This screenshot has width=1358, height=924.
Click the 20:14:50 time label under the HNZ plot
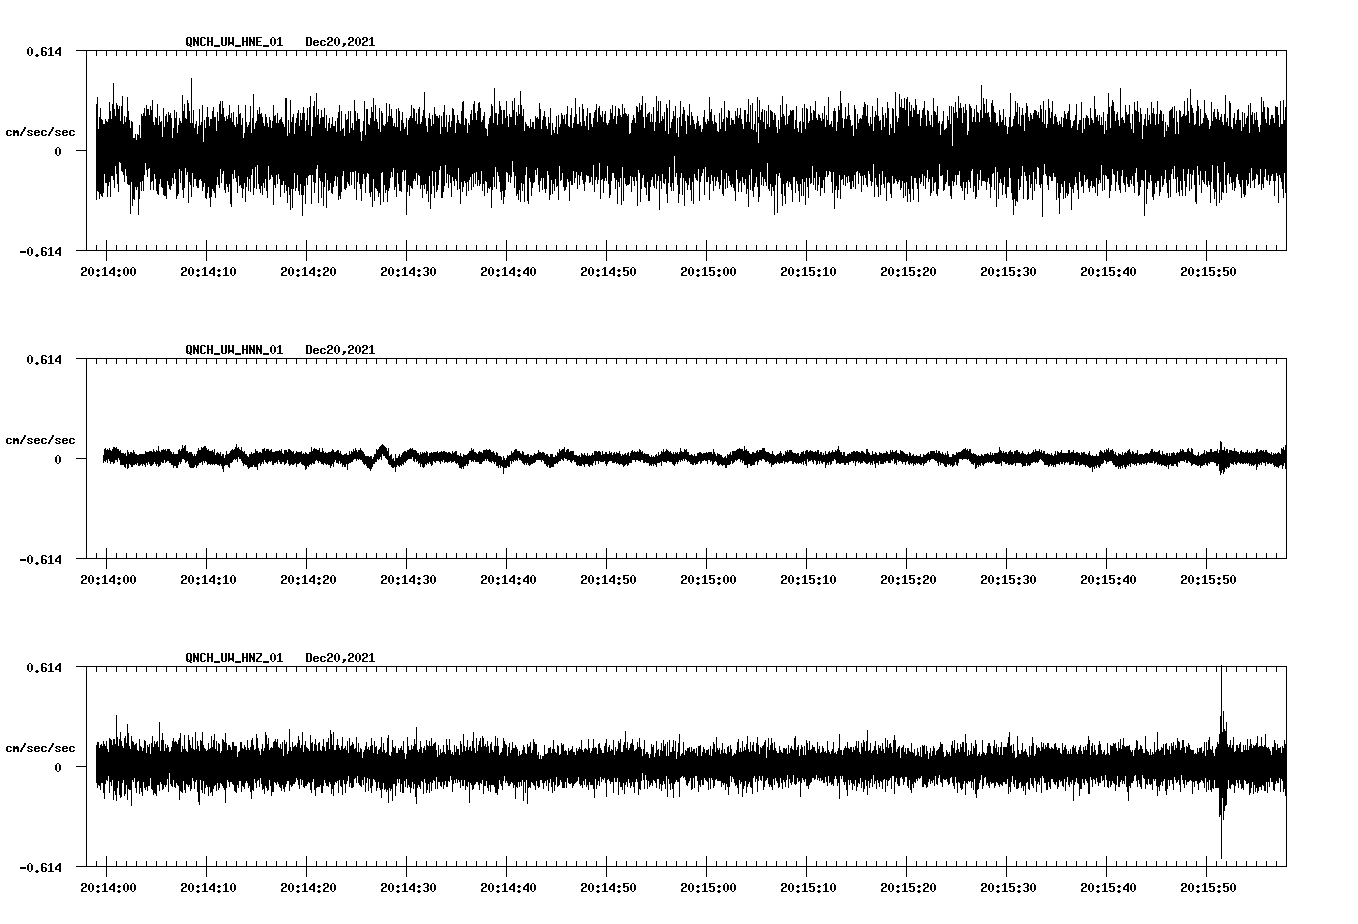point(608,888)
